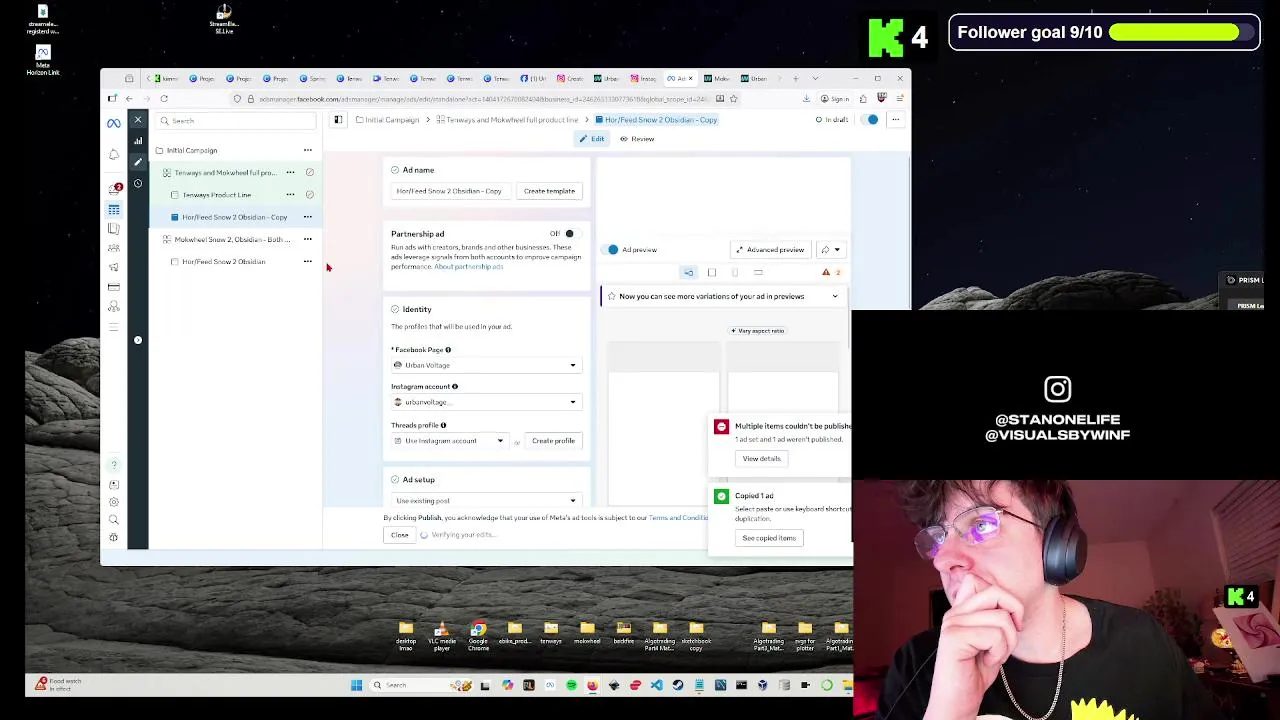Open more options for Initial Campaign row

308,150
